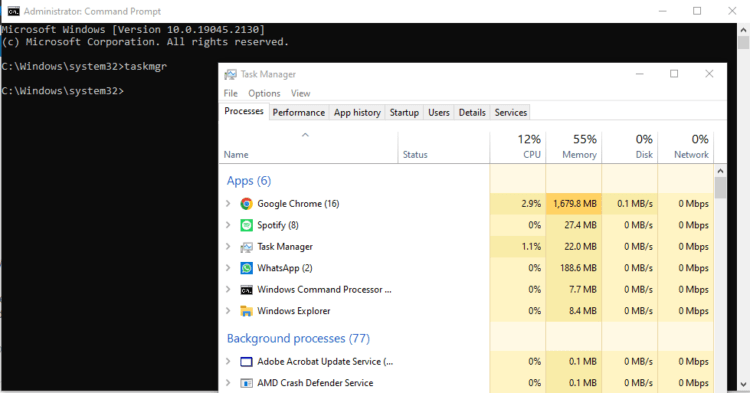Expand the Windows Explorer process entry
This screenshot has height=393, width=750.
(228, 311)
